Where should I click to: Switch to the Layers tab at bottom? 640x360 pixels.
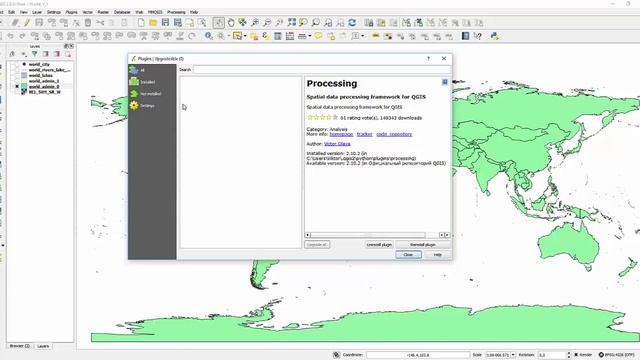point(43,346)
